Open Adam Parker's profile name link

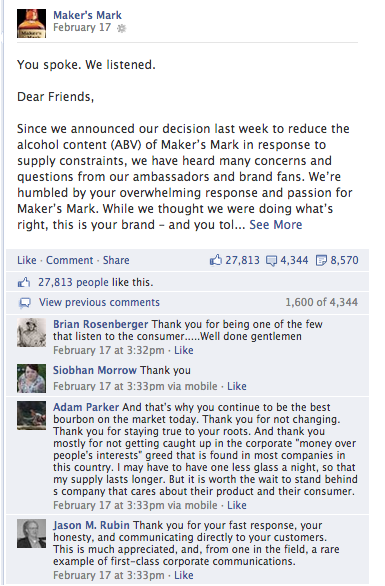pyautogui.click(x=86, y=407)
